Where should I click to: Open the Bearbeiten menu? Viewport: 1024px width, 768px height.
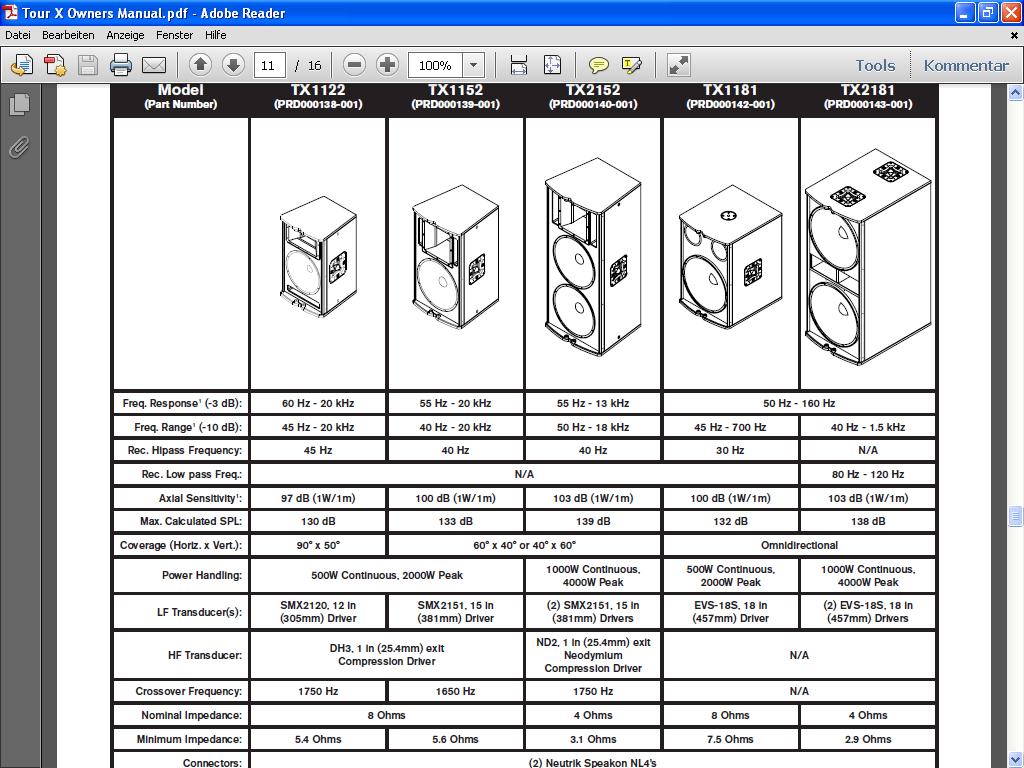click(x=68, y=35)
